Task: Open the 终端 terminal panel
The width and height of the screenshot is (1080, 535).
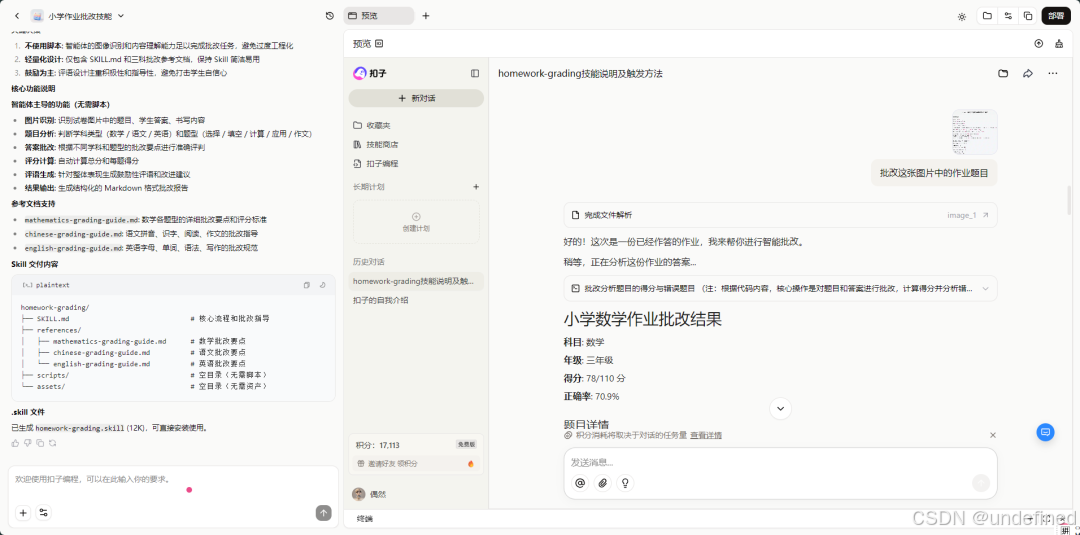Action: coord(365,518)
